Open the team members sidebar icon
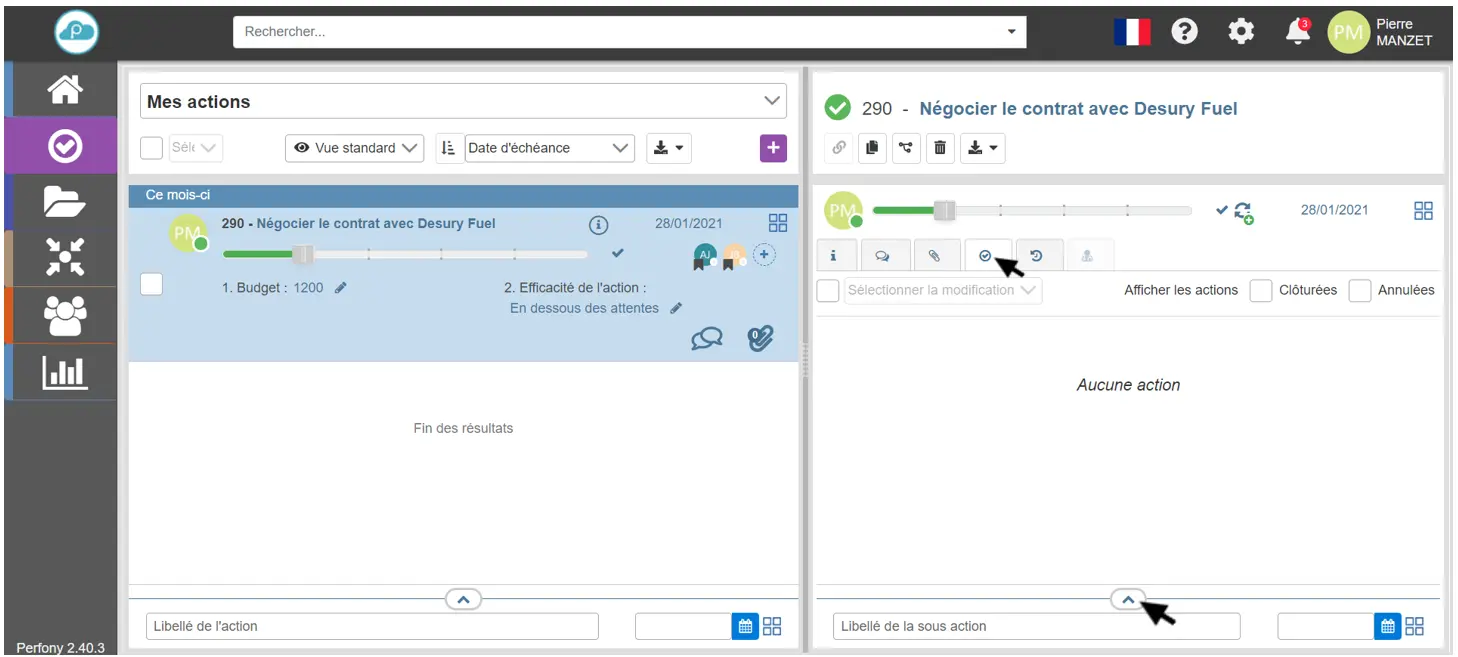1458x657 pixels. [65, 316]
